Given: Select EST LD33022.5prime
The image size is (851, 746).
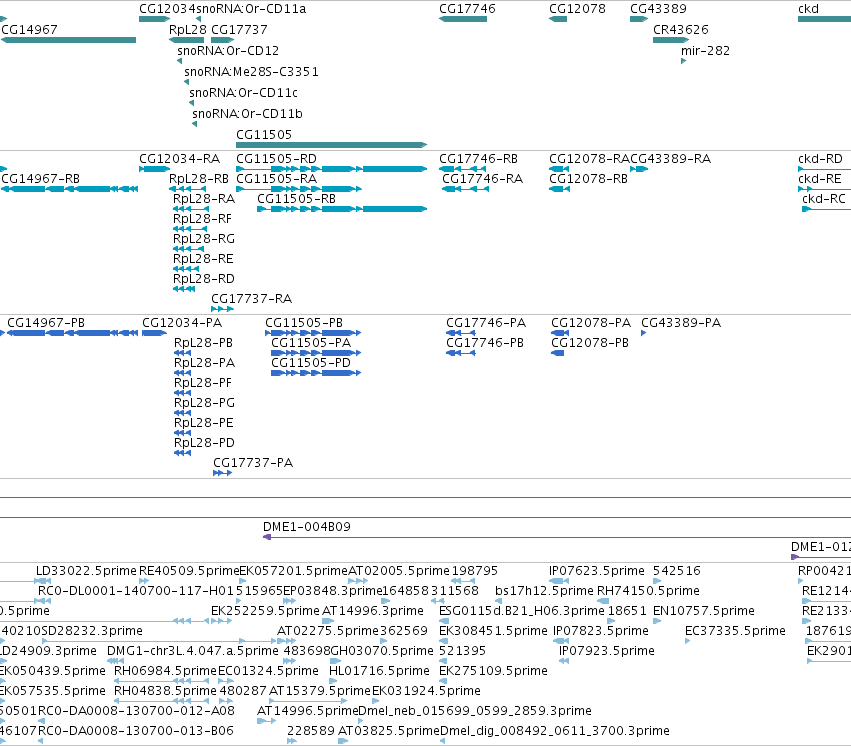Looking at the screenshot, I should pyautogui.click(x=86, y=571).
